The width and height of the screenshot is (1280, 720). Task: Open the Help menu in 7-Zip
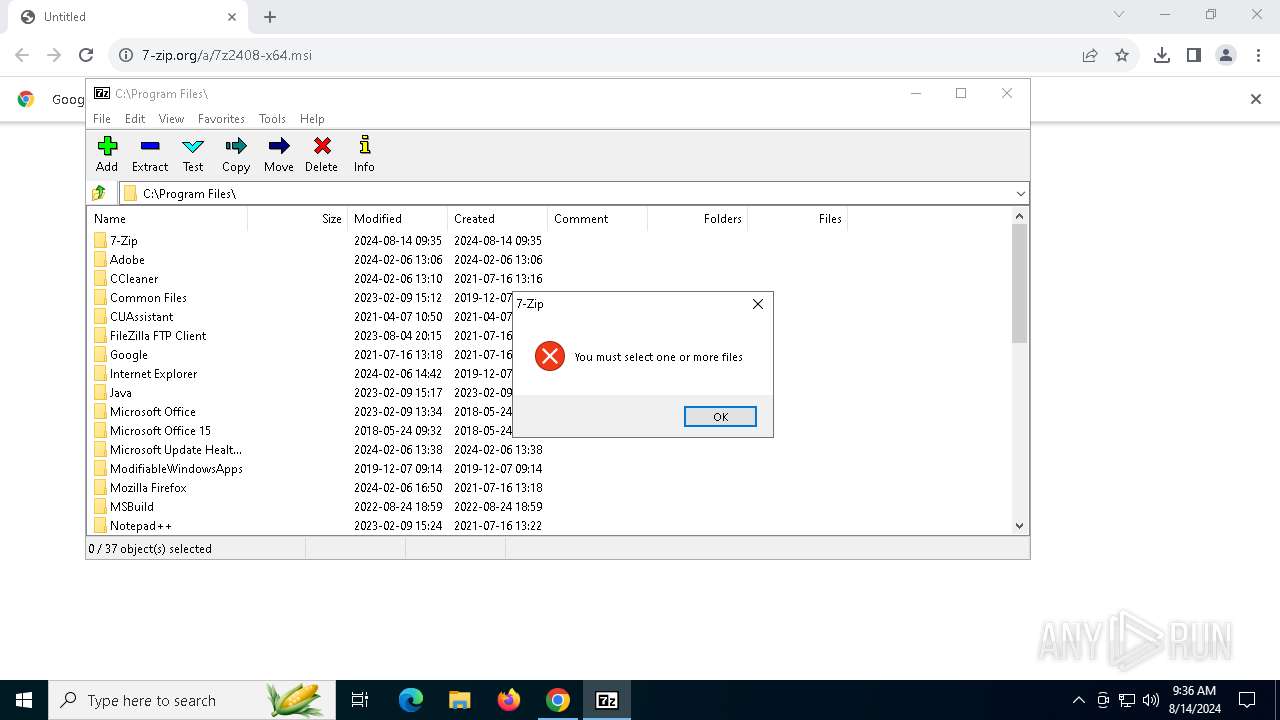(312, 118)
